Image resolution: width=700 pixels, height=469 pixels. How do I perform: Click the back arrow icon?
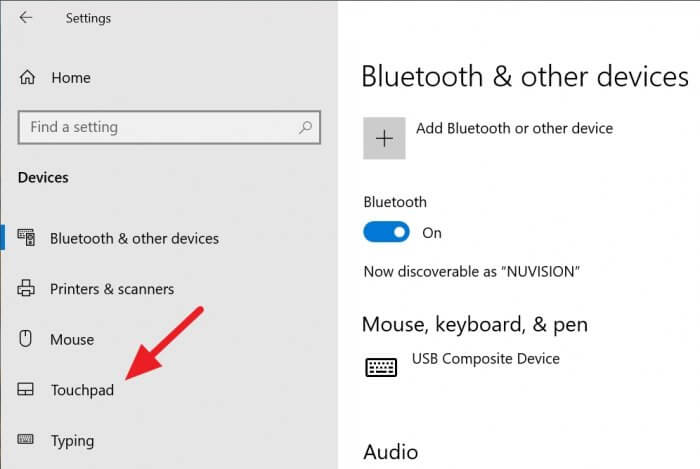coord(26,17)
